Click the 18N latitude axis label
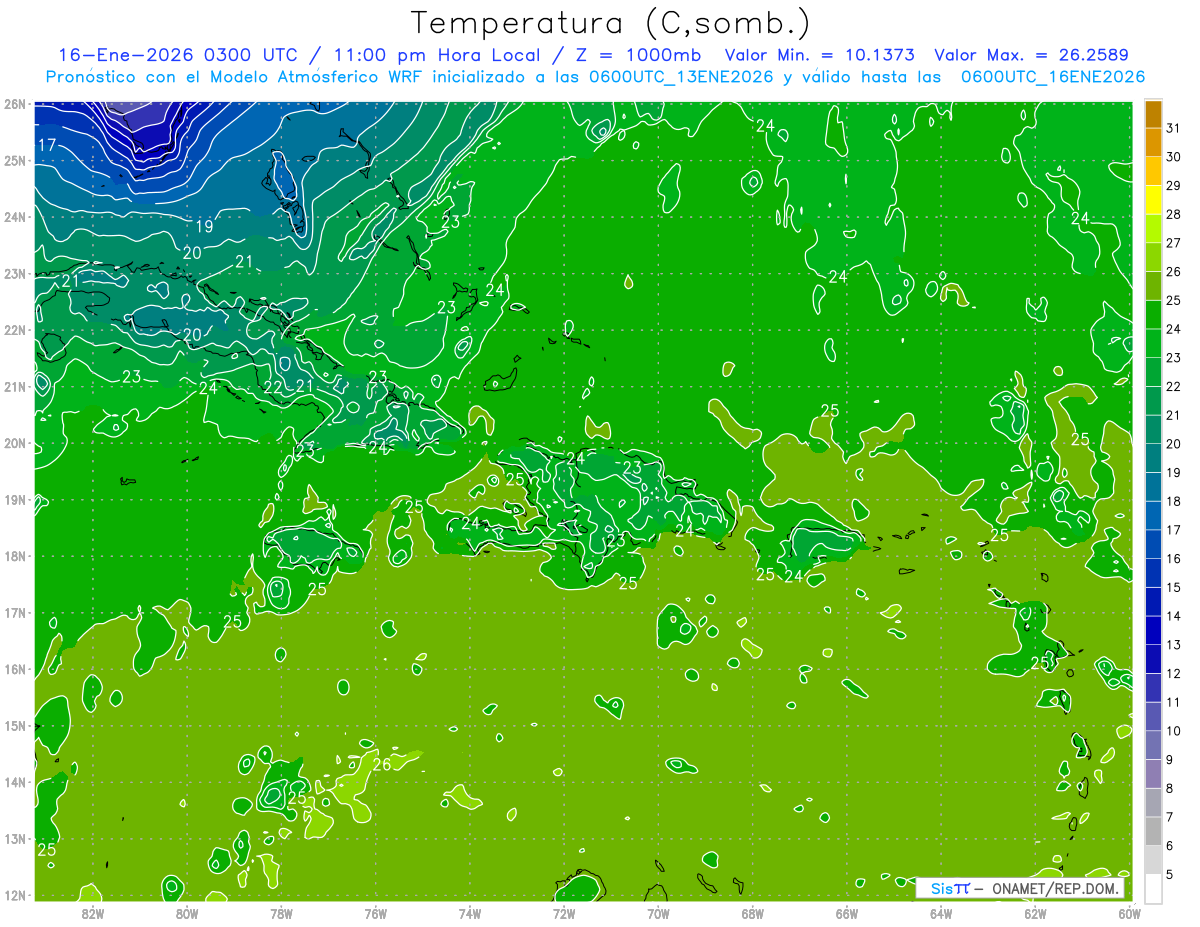 (x=14, y=556)
